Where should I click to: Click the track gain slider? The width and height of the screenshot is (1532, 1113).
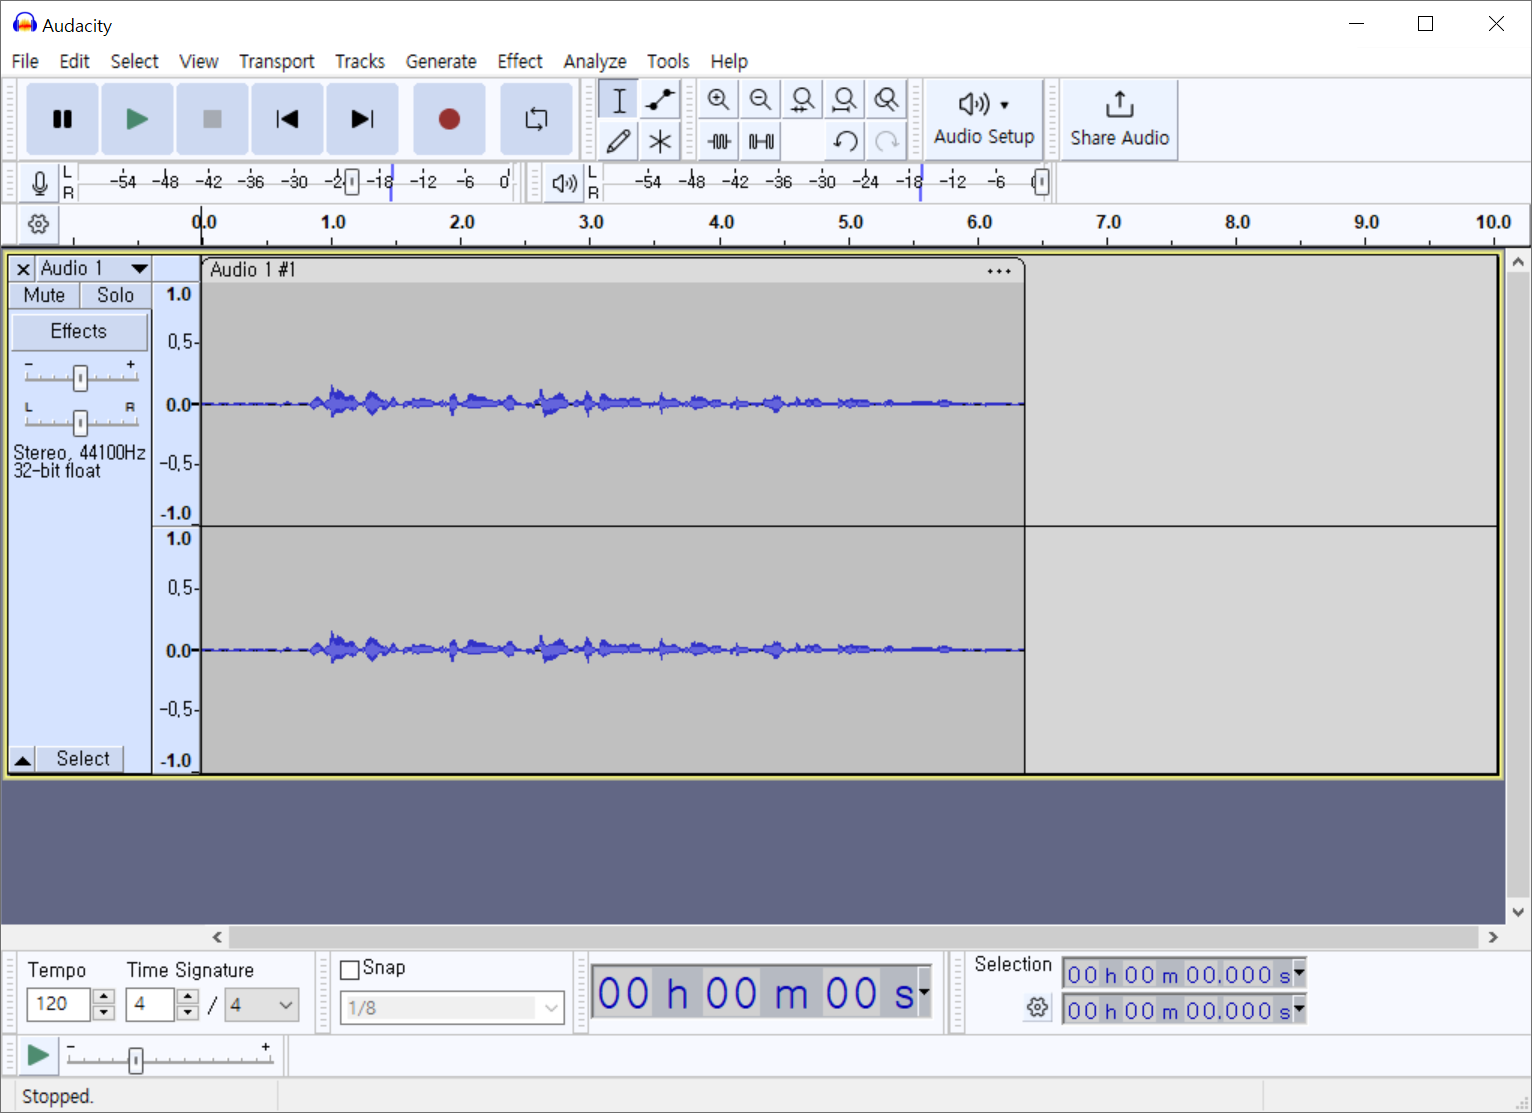point(80,377)
